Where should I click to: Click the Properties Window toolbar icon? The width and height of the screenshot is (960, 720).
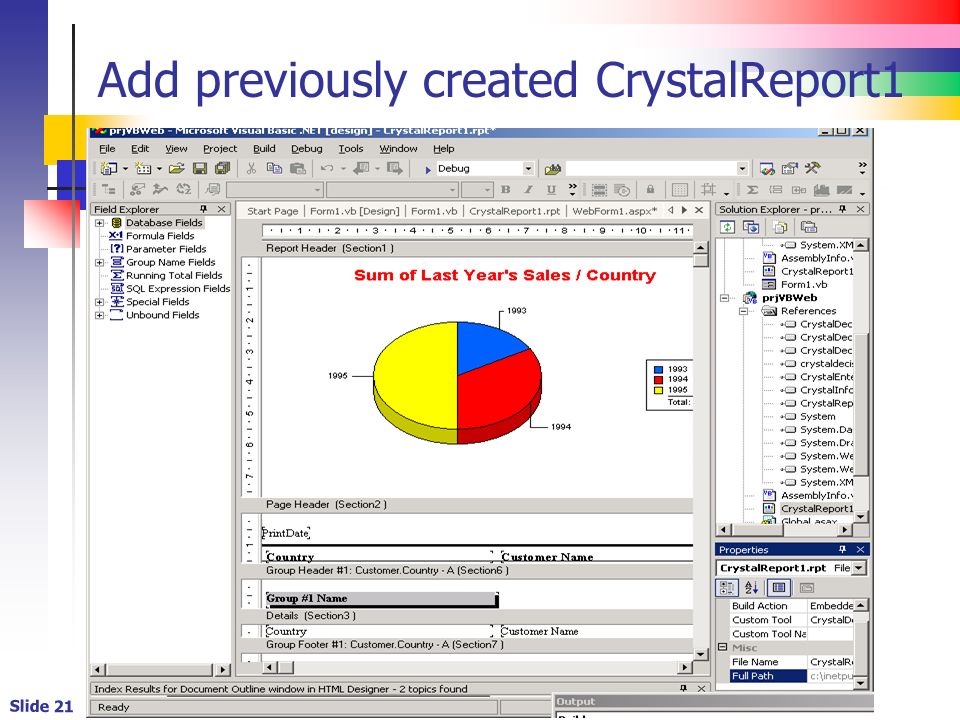point(790,168)
